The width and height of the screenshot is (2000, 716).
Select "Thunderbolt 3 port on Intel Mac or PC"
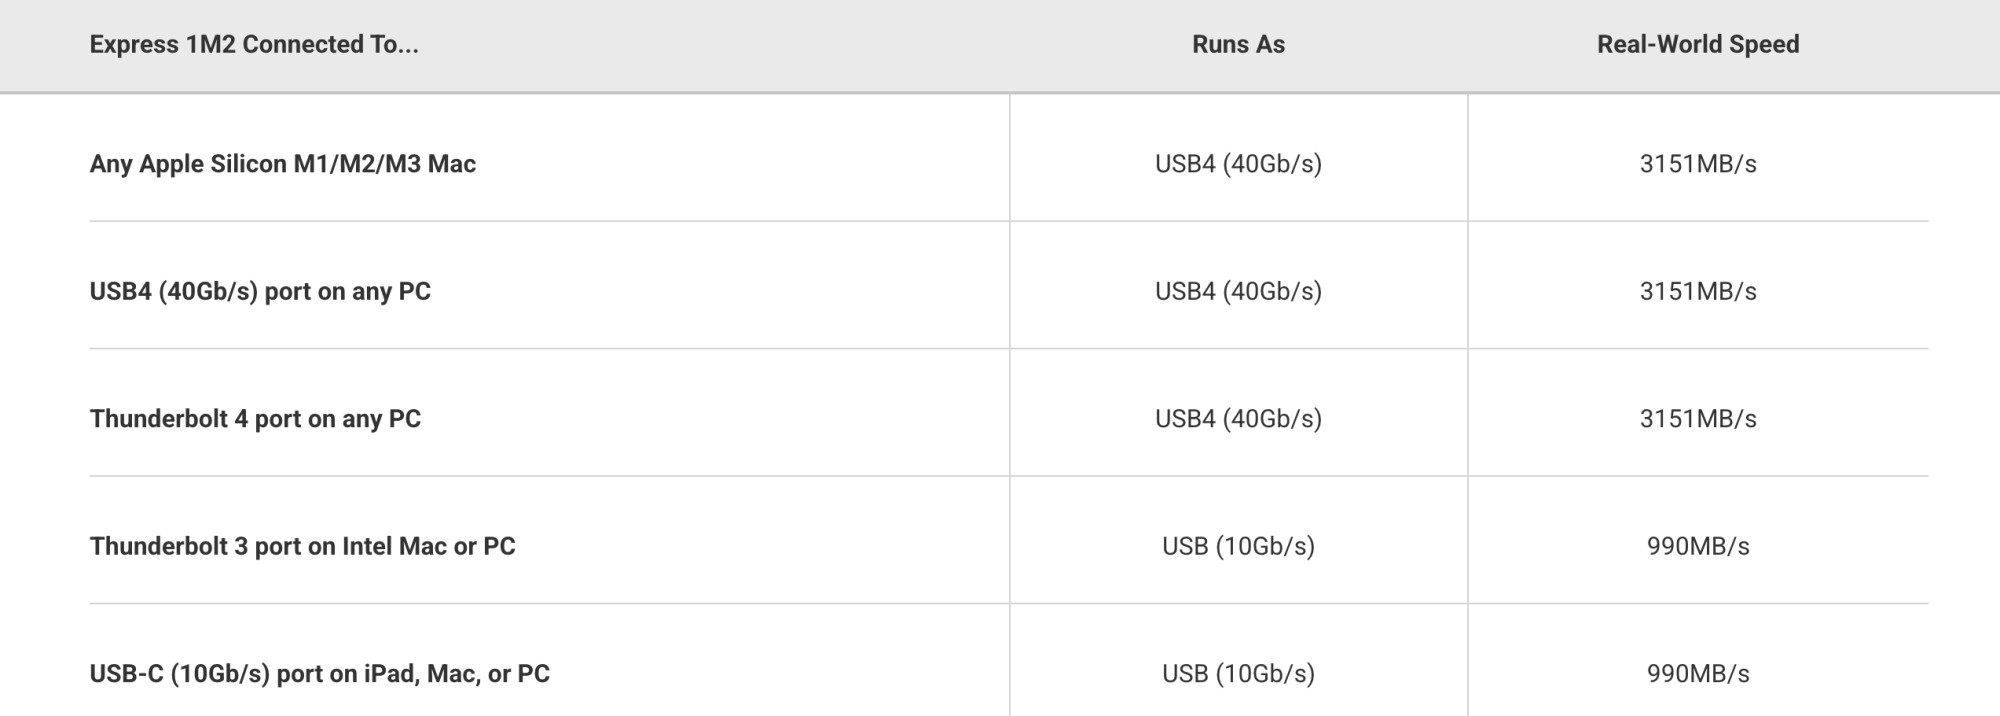303,546
